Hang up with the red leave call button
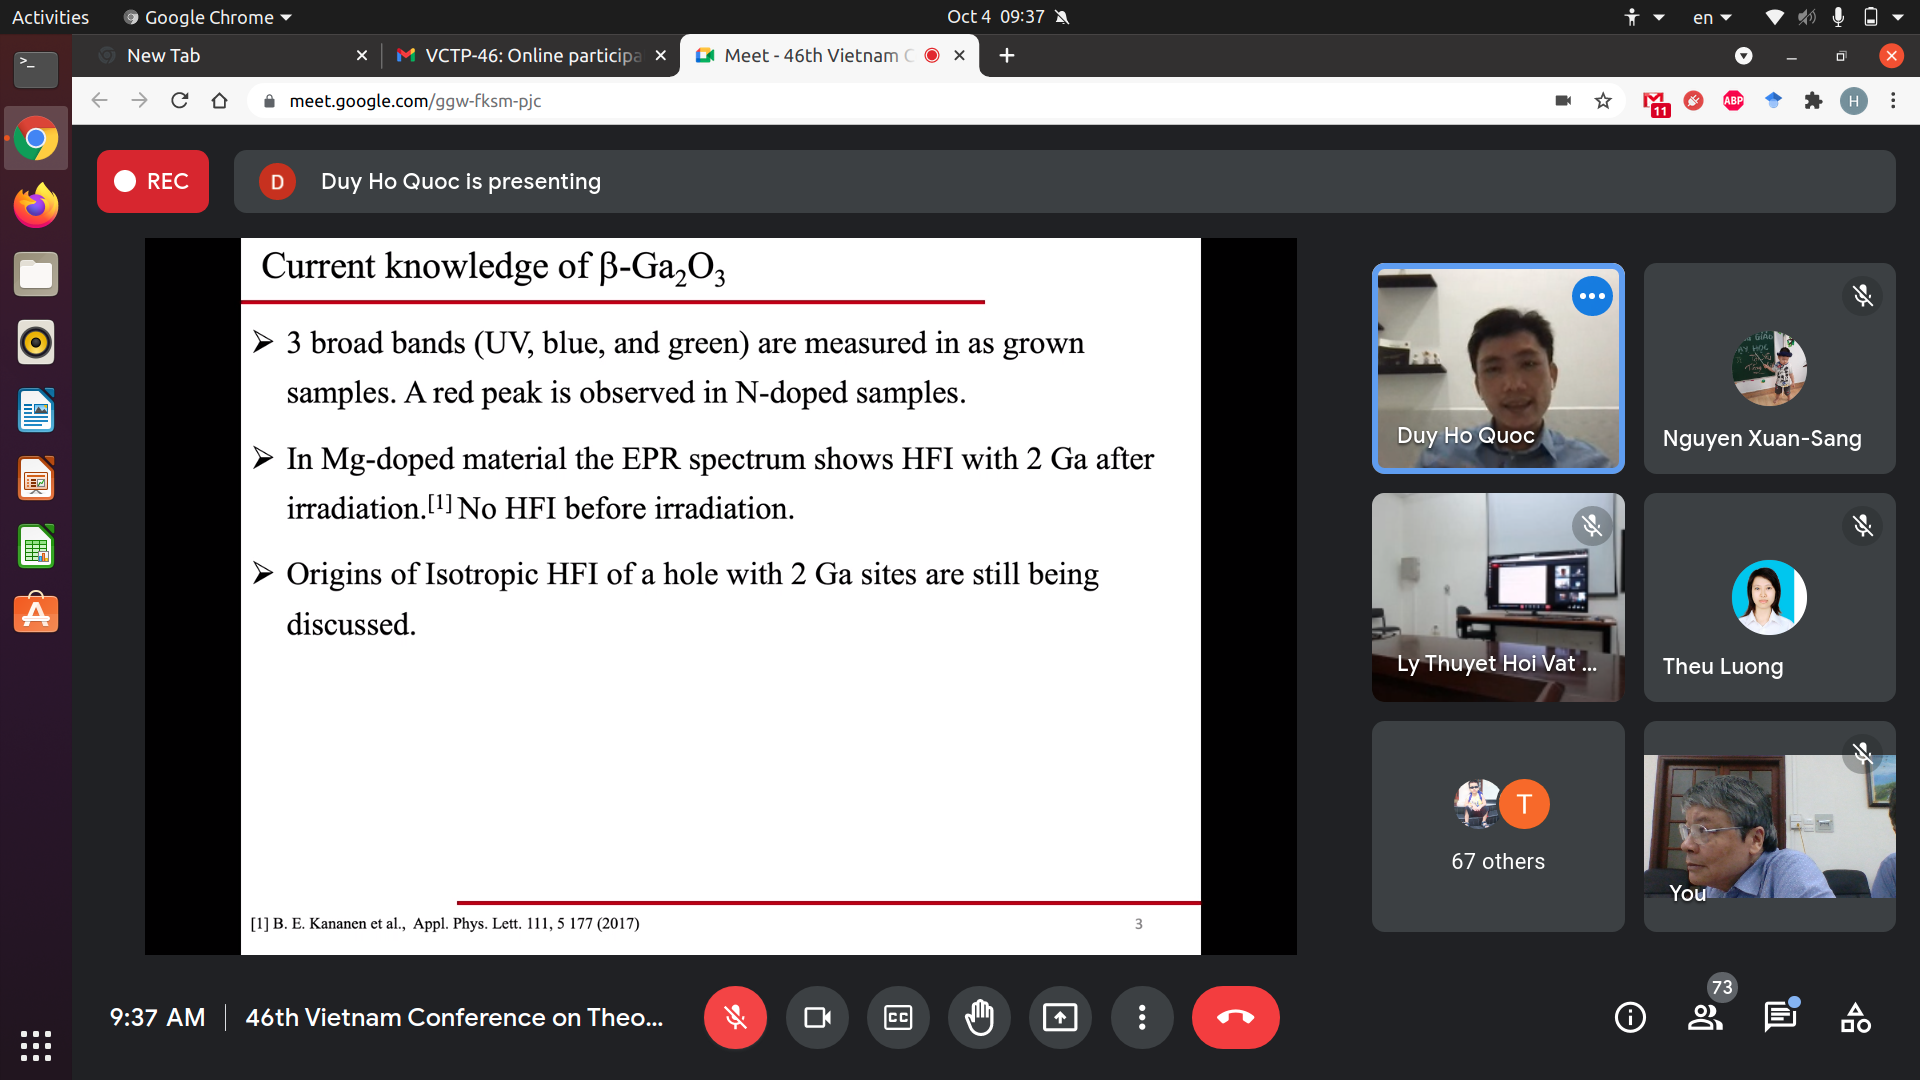The height and width of the screenshot is (1080, 1920). pyautogui.click(x=1235, y=1018)
